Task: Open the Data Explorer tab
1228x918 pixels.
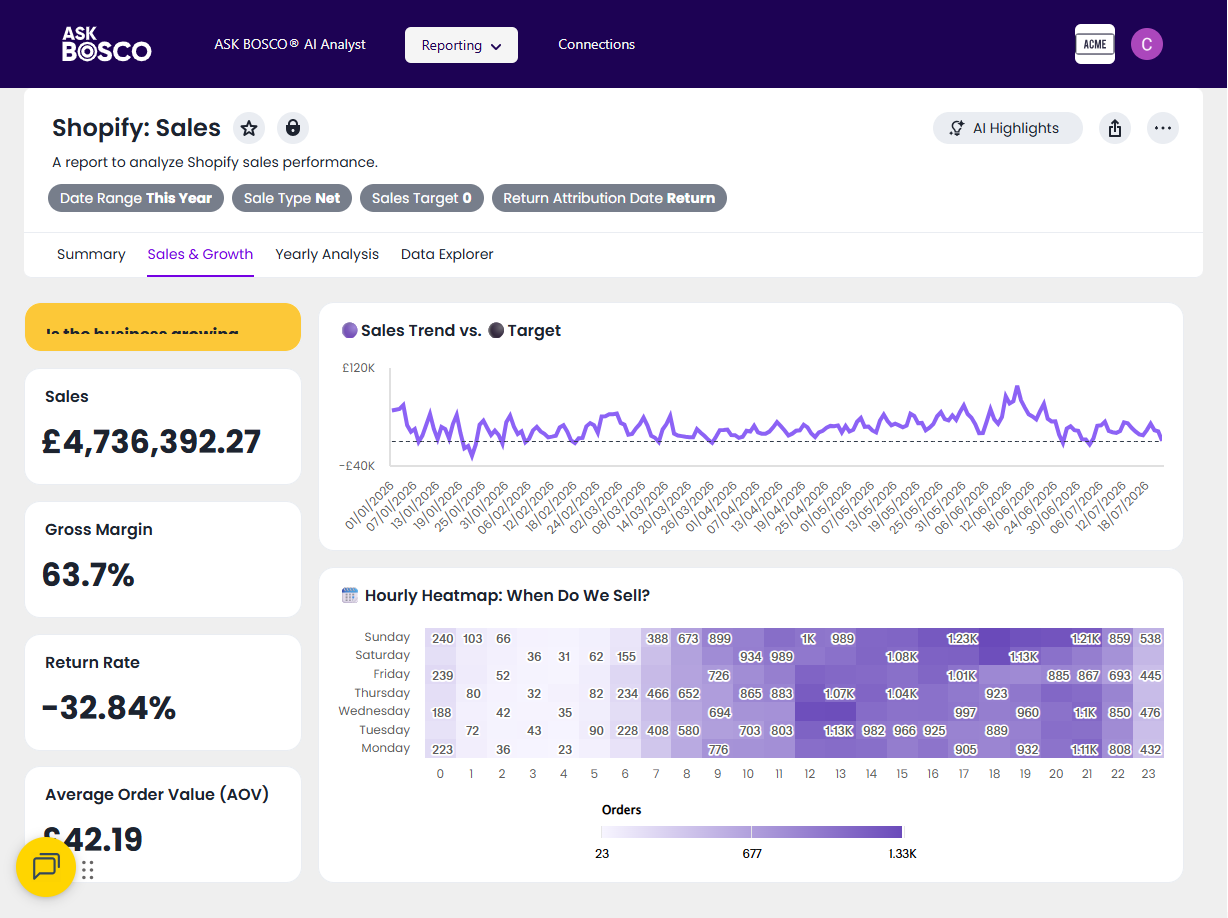Action: pyautogui.click(x=447, y=254)
